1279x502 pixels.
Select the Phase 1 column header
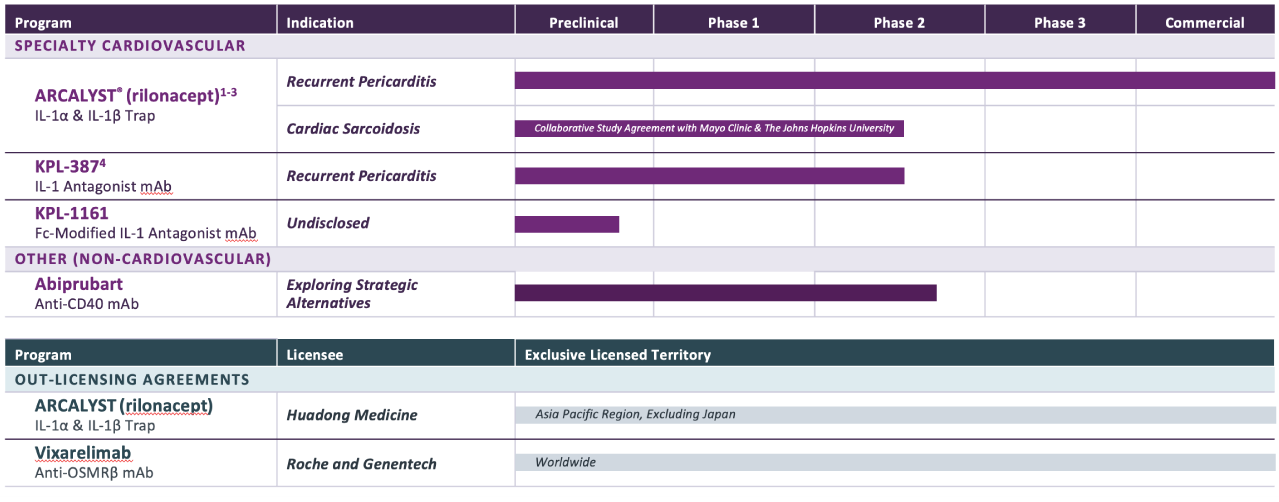tap(733, 22)
